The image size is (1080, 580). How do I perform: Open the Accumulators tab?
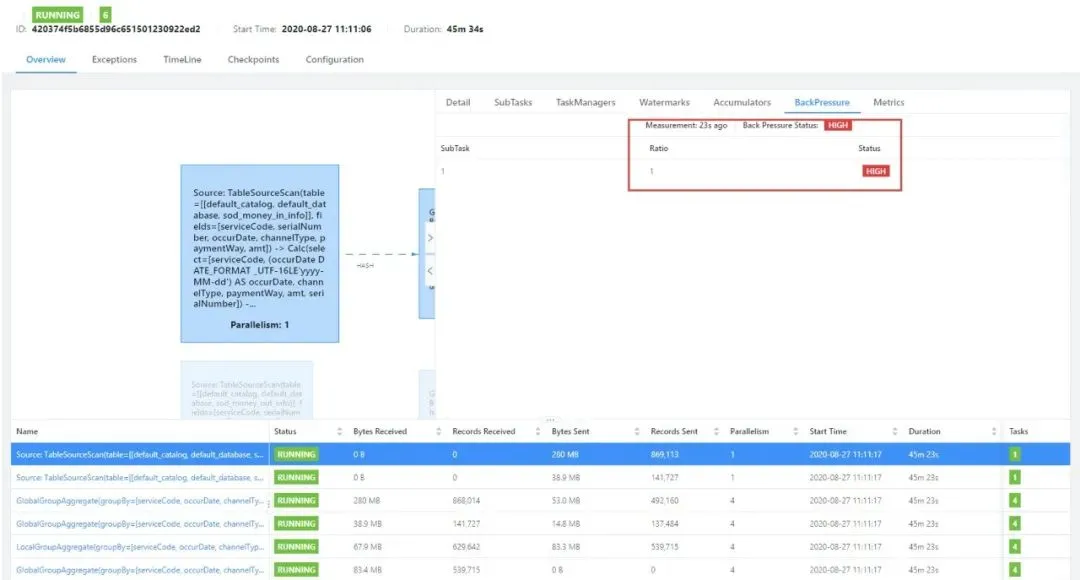pos(742,102)
